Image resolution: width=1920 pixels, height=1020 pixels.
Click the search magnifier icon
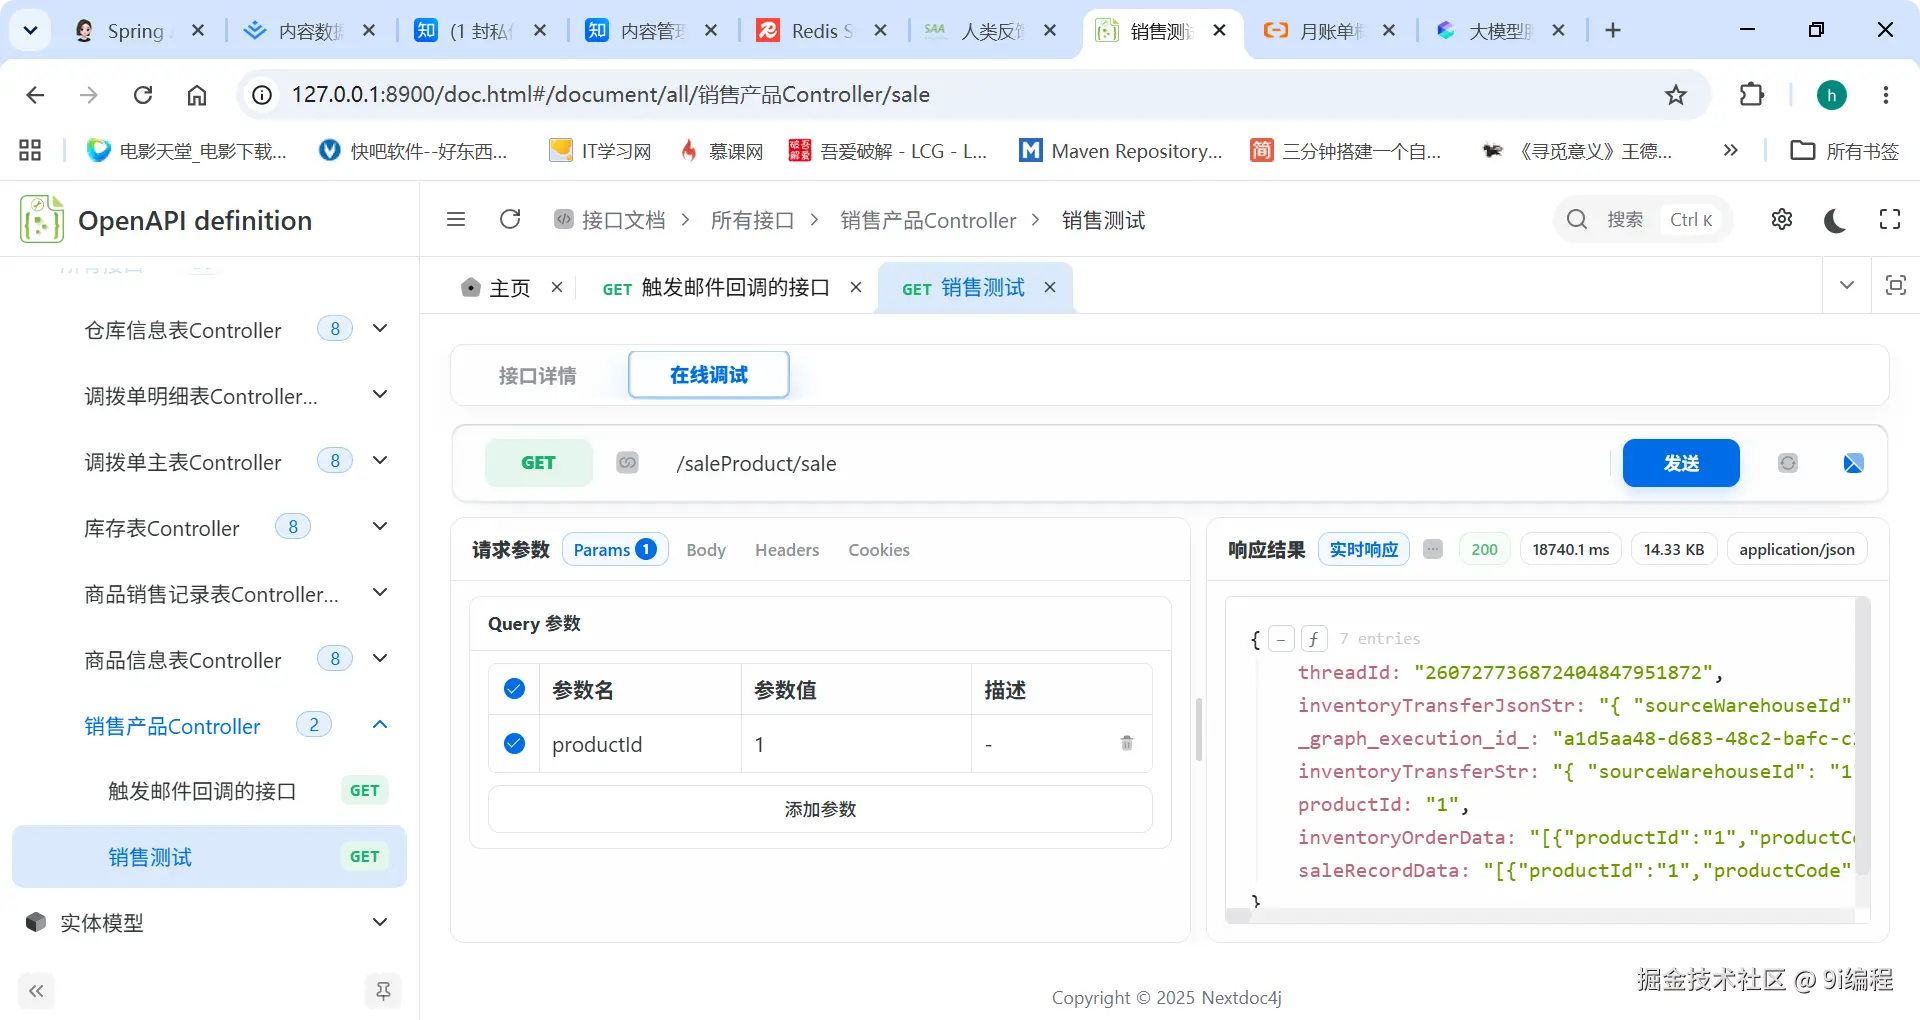coord(1577,219)
